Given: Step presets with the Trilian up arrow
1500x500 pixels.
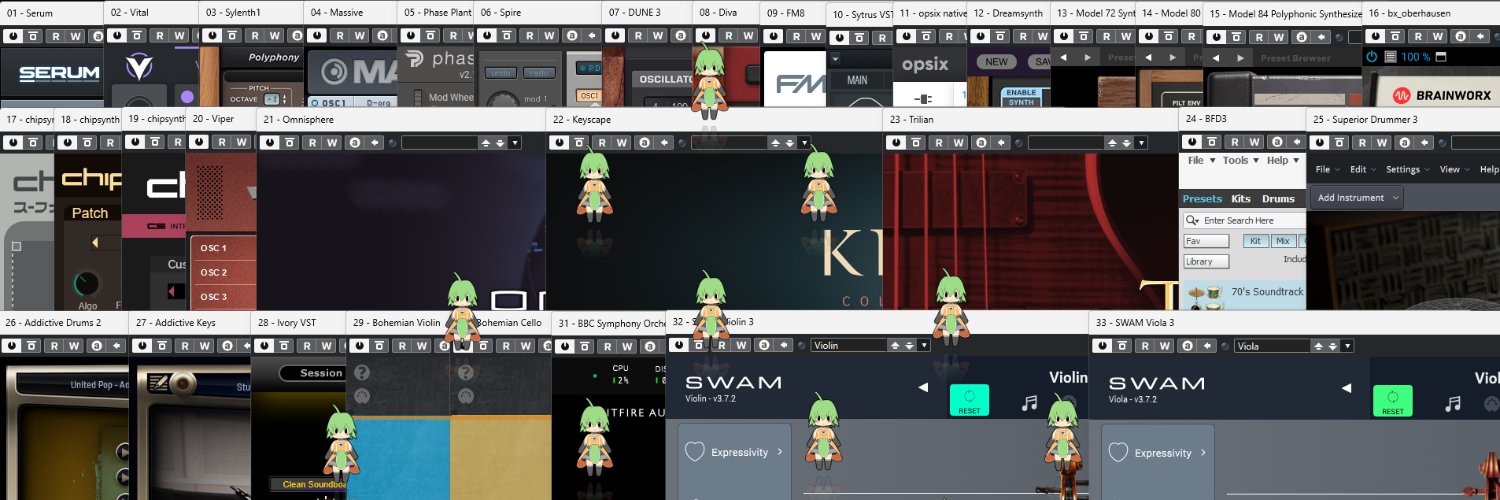Looking at the screenshot, I should 1113,143.
